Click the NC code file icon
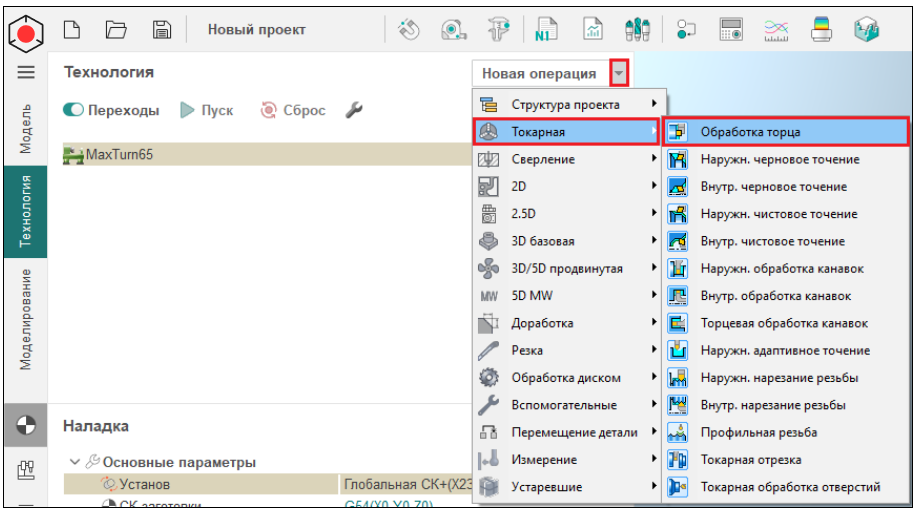 (x=547, y=30)
